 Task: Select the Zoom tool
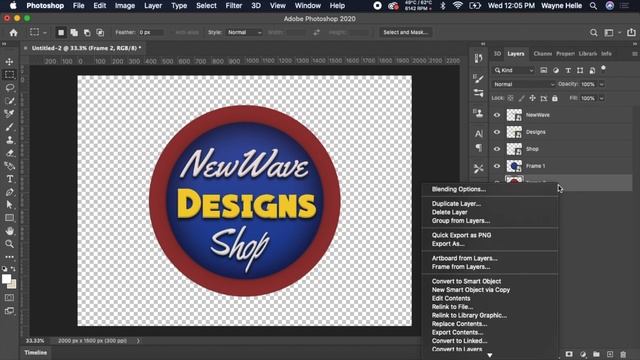click(9, 244)
